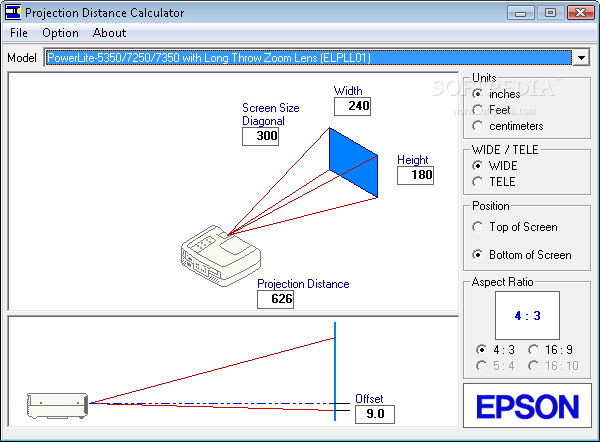Select 16:9 aspect ratio radio button
The height and width of the screenshot is (442, 600).
pyautogui.click(x=550, y=349)
